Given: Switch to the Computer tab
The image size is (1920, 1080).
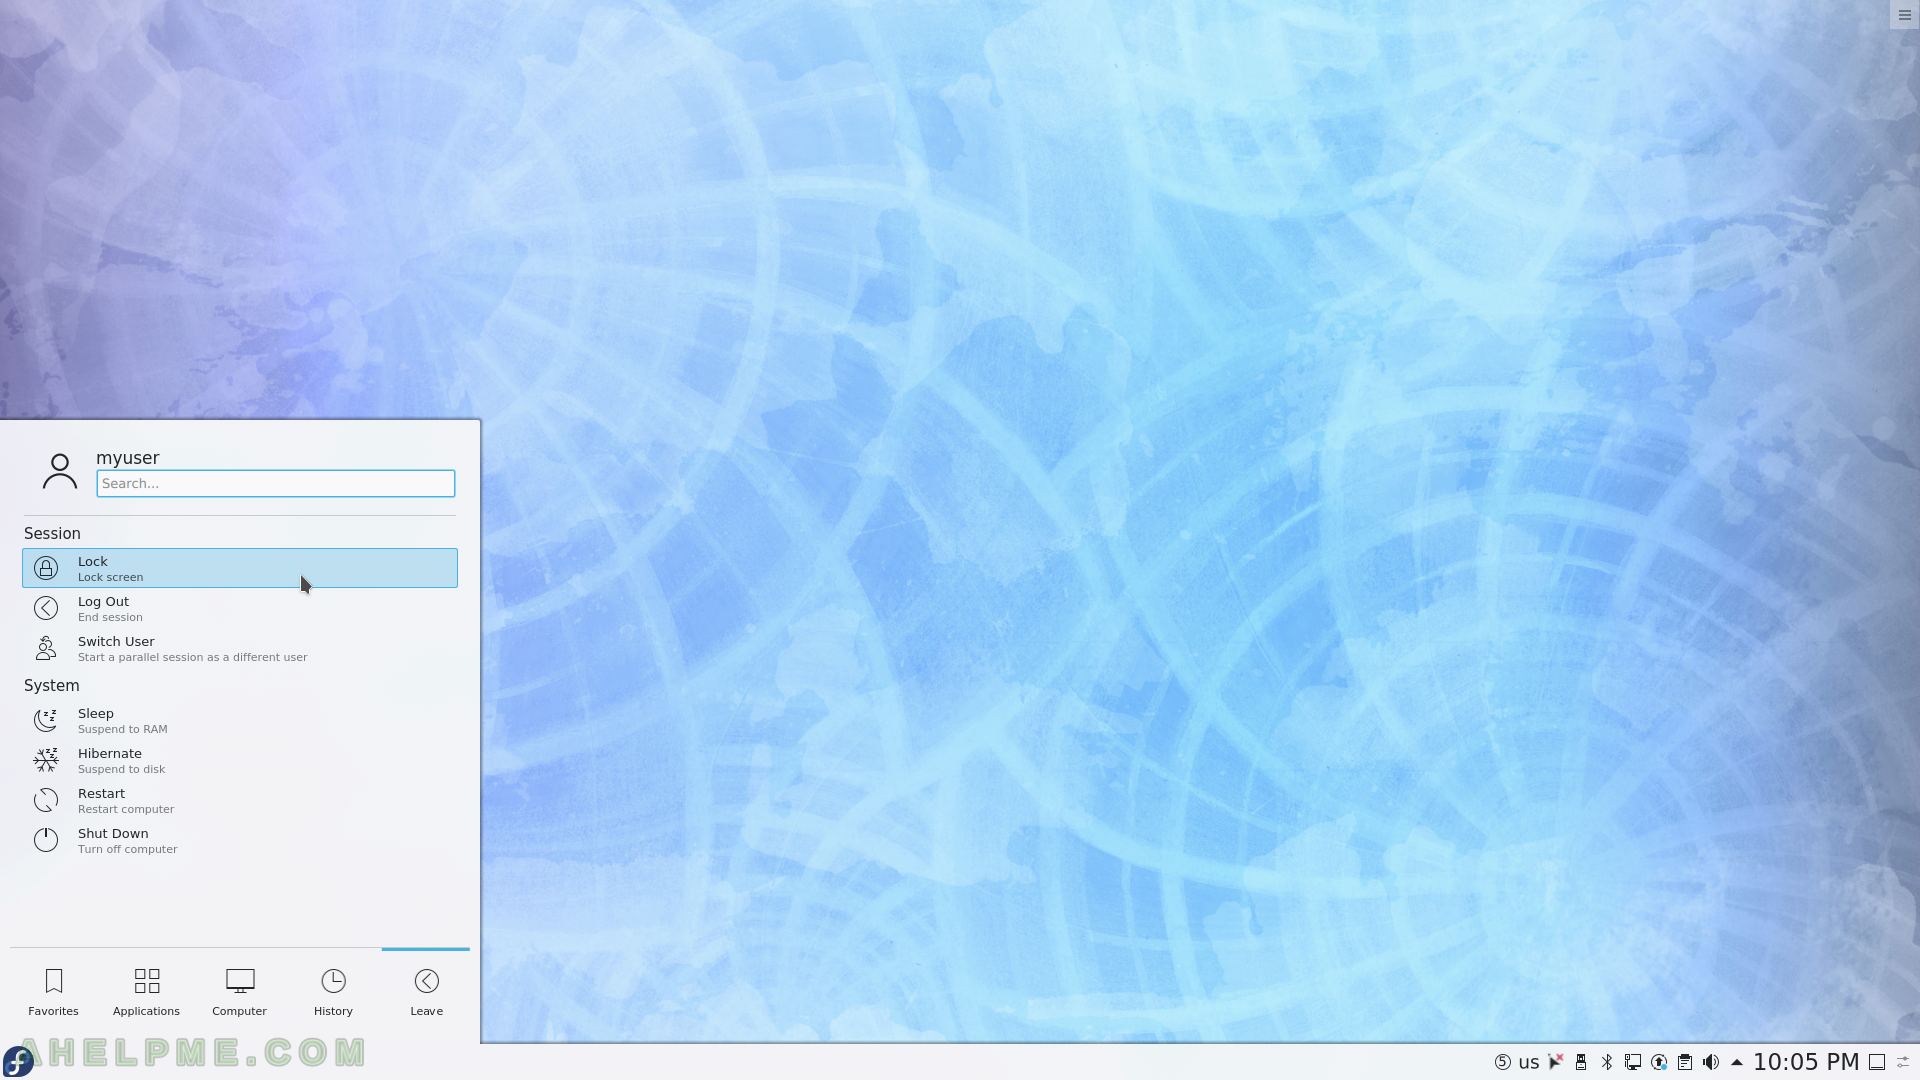Looking at the screenshot, I should point(240,992).
